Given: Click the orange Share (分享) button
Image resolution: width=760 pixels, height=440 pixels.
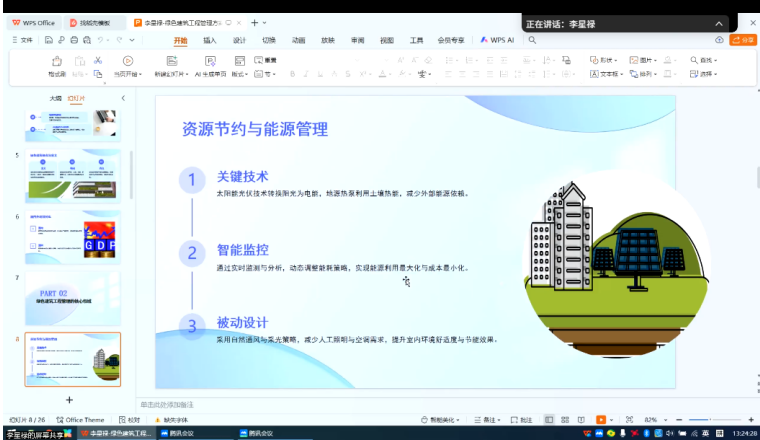Looking at the screenshot, I should 743,40.
